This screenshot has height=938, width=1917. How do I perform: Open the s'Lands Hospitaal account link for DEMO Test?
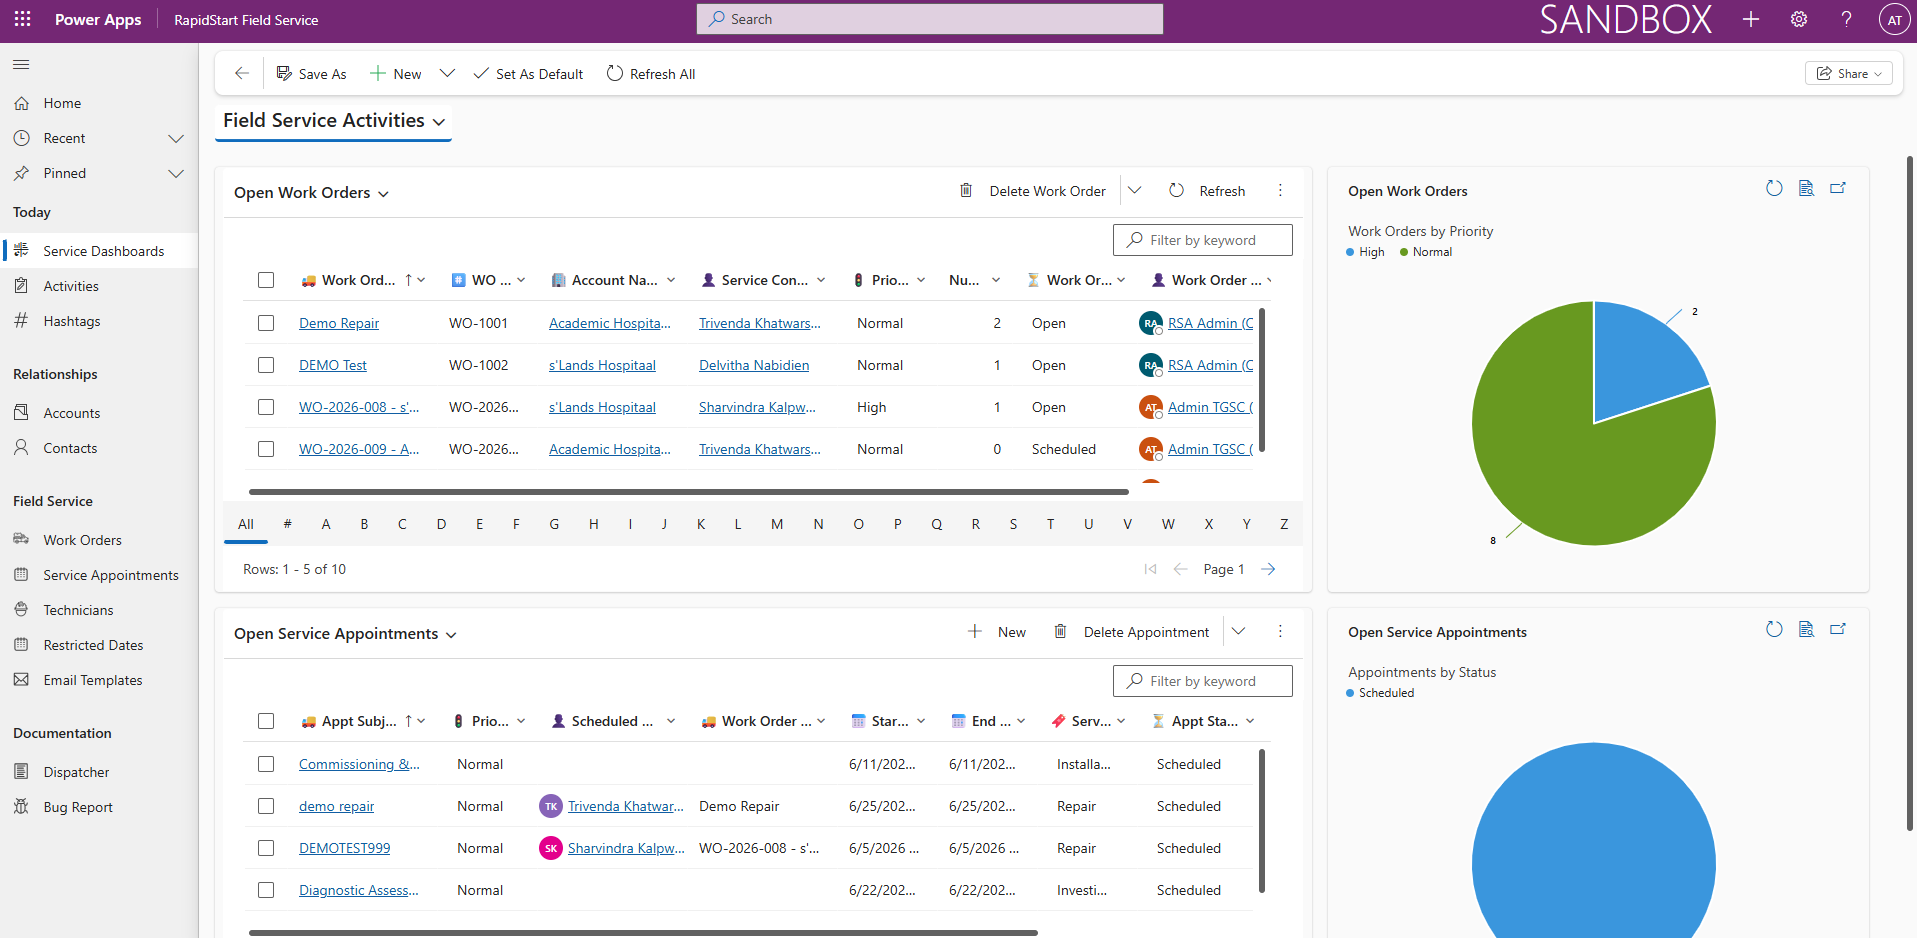click(x=602, y=365)
